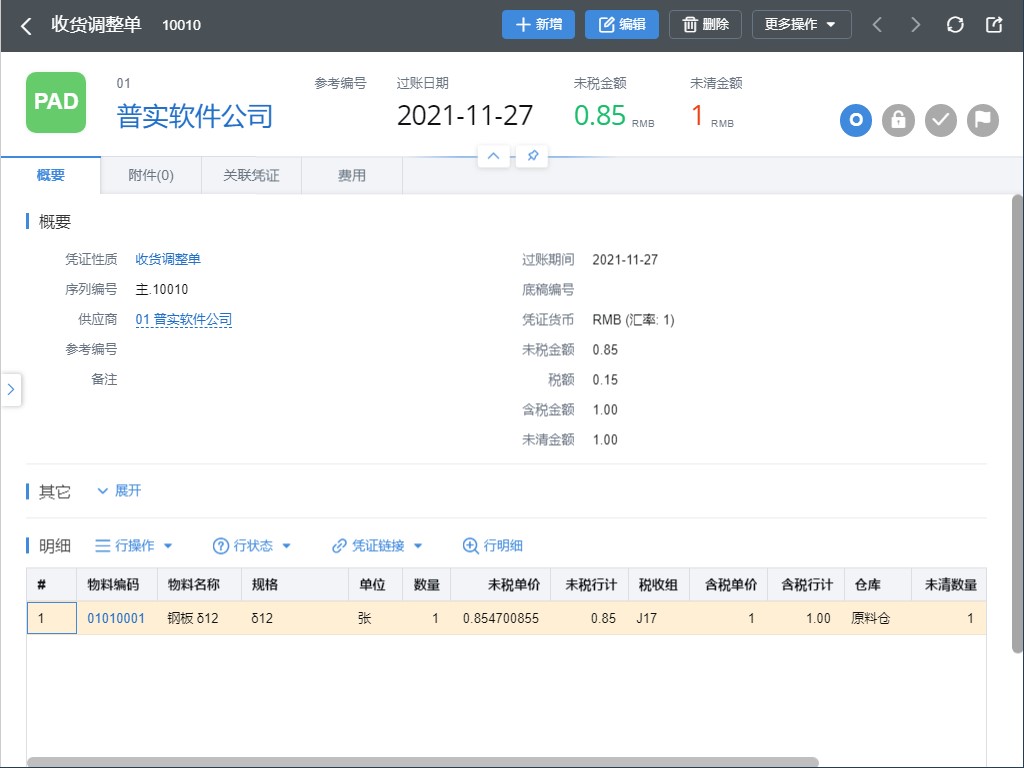Click the RMB (汇率: 1) currency value
The height and width of the screenshot is (768, 1024).
pos(633,319)
